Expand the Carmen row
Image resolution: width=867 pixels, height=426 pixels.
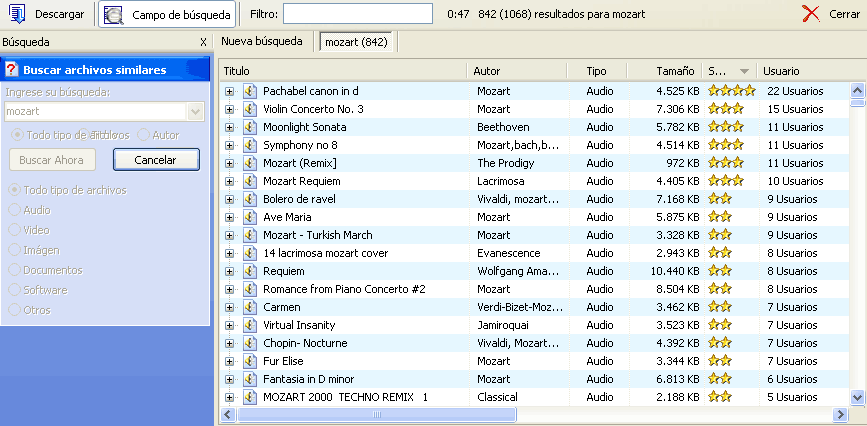tap(229, 307)
